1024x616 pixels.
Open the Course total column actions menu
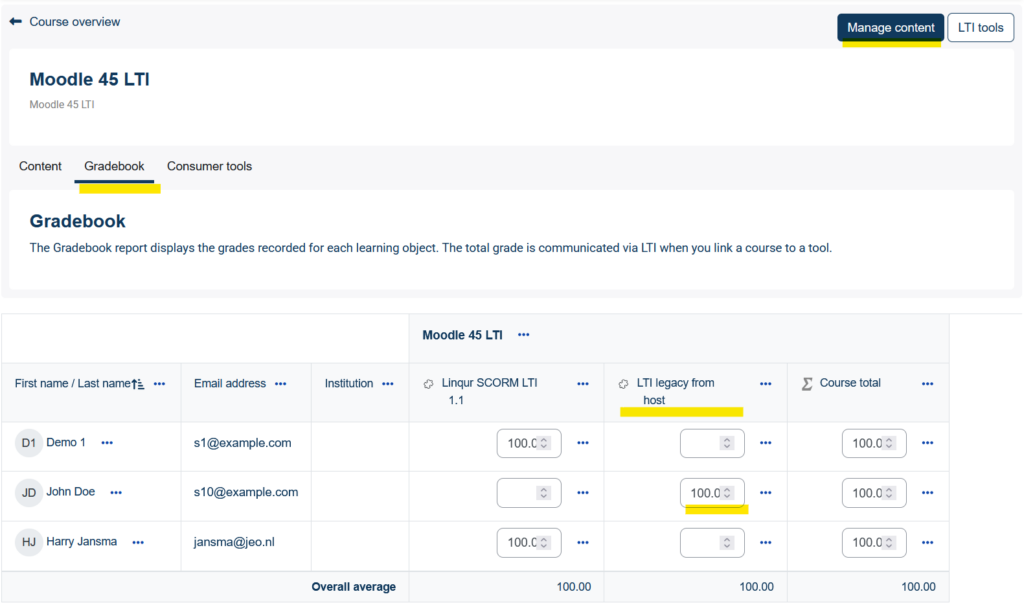927,384
